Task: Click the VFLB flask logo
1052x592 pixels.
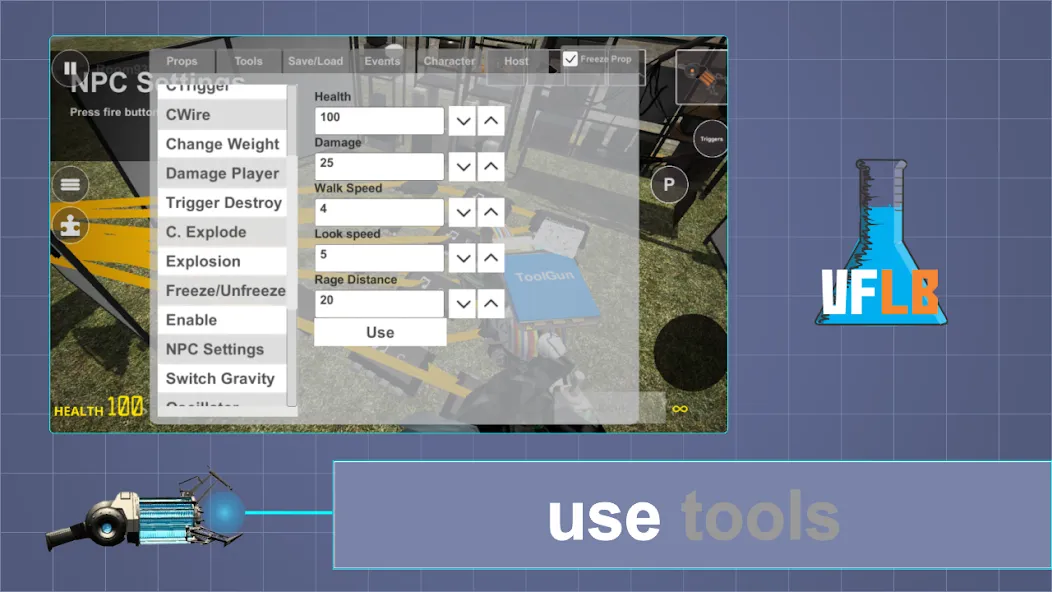Action: 880,243
